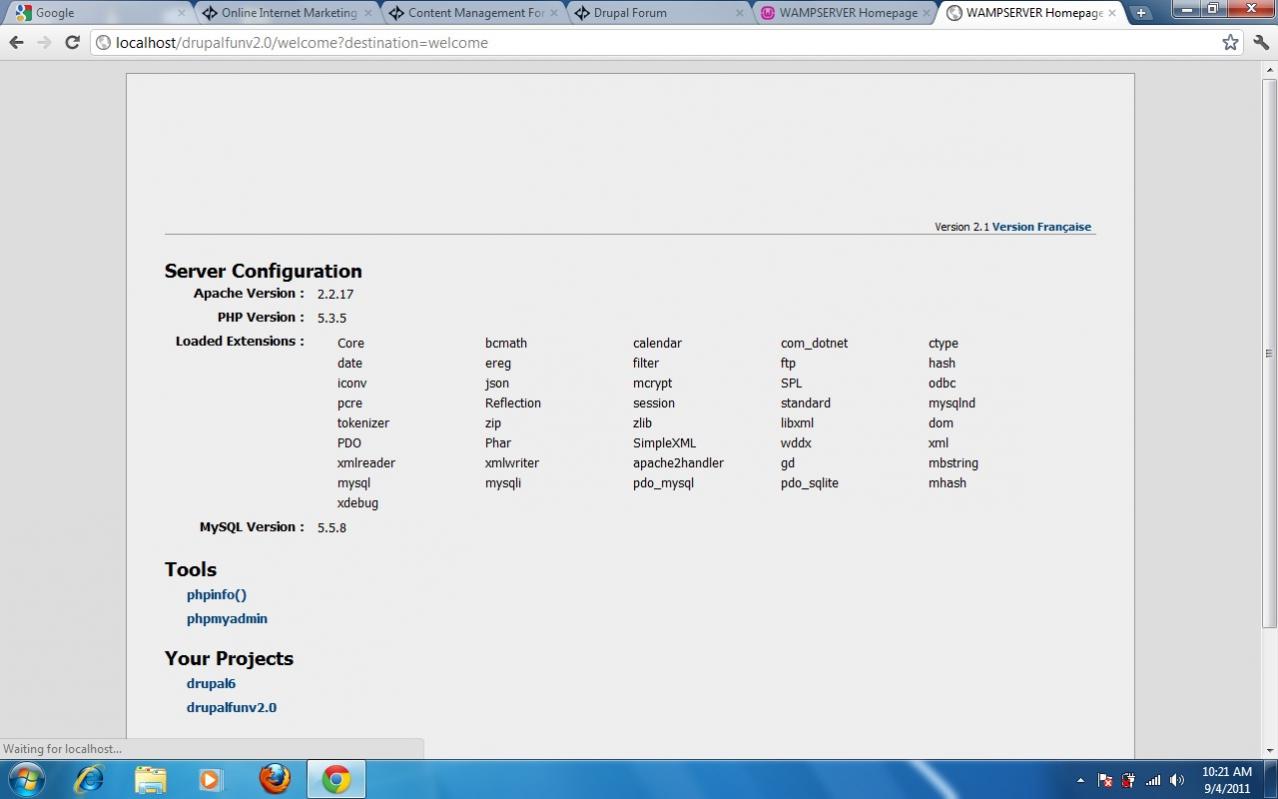The width and height of the screenshot is (1278, 799).
Task: Open the Version Française link
Action: (x=1041, y=227)
